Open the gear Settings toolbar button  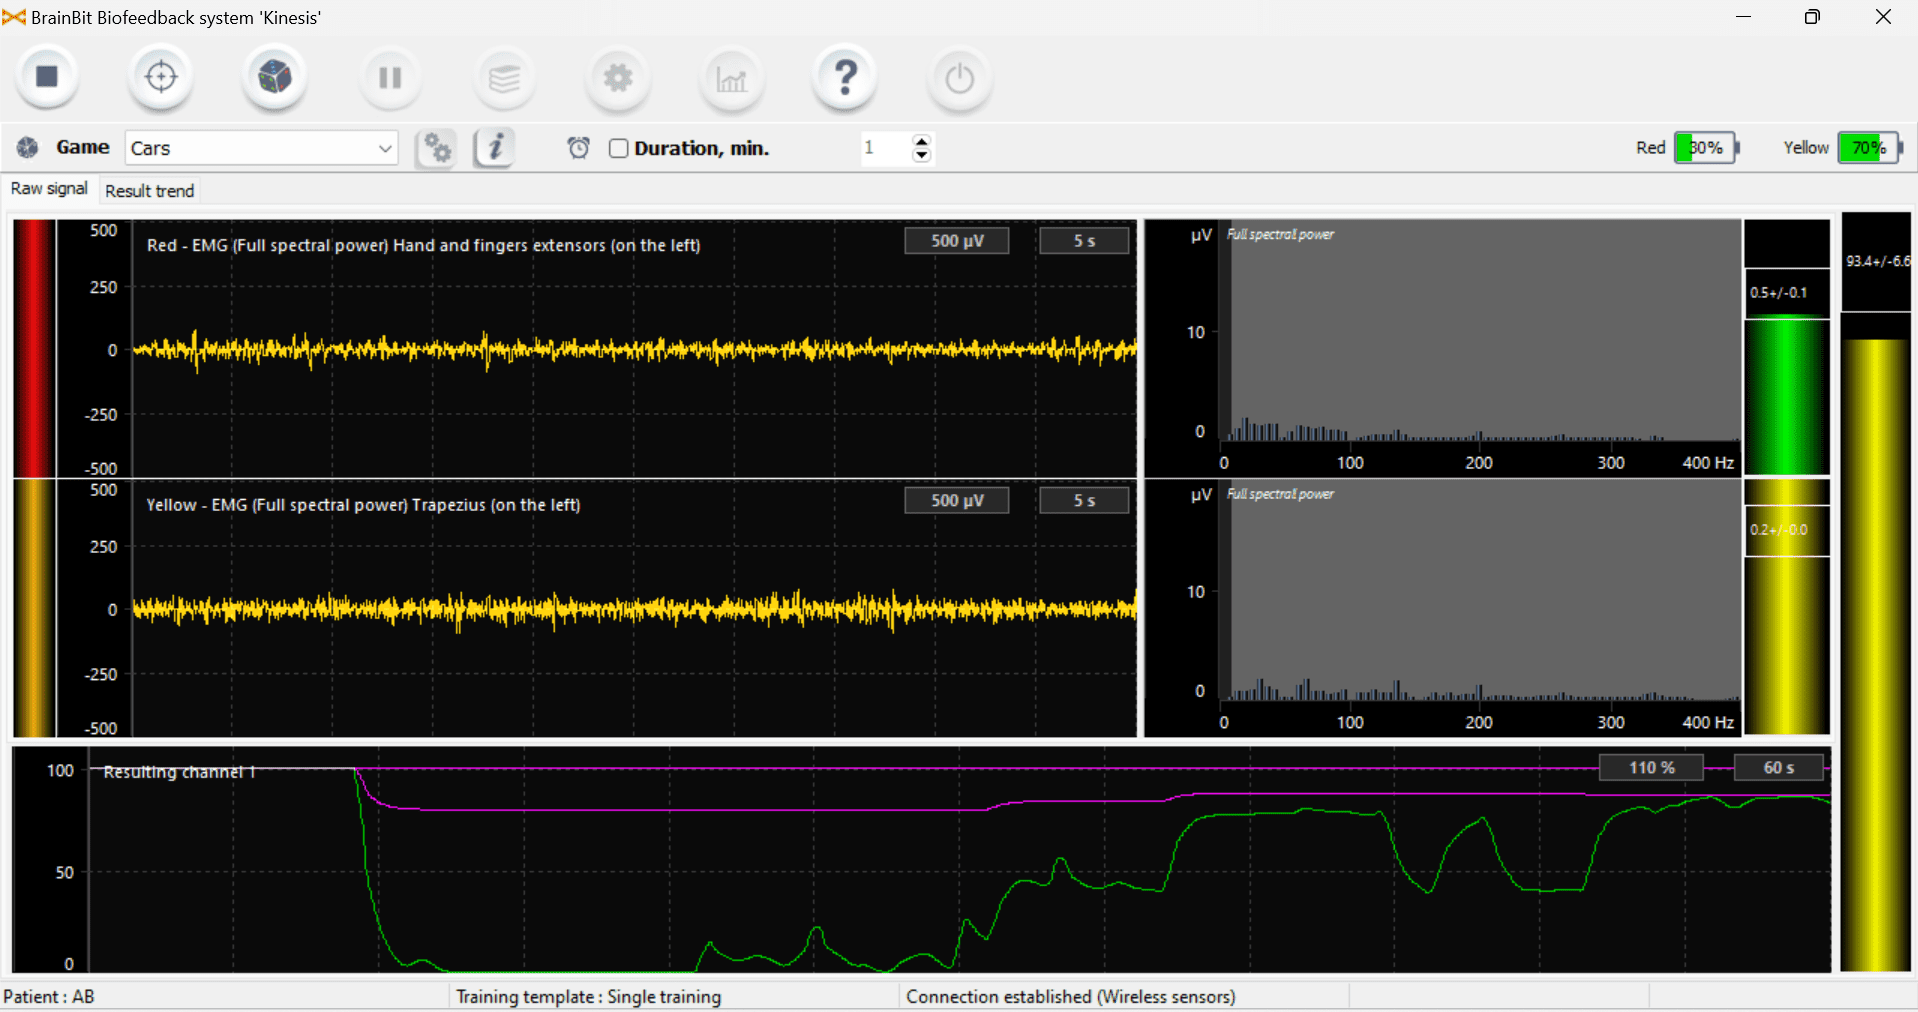coord(618,78)
